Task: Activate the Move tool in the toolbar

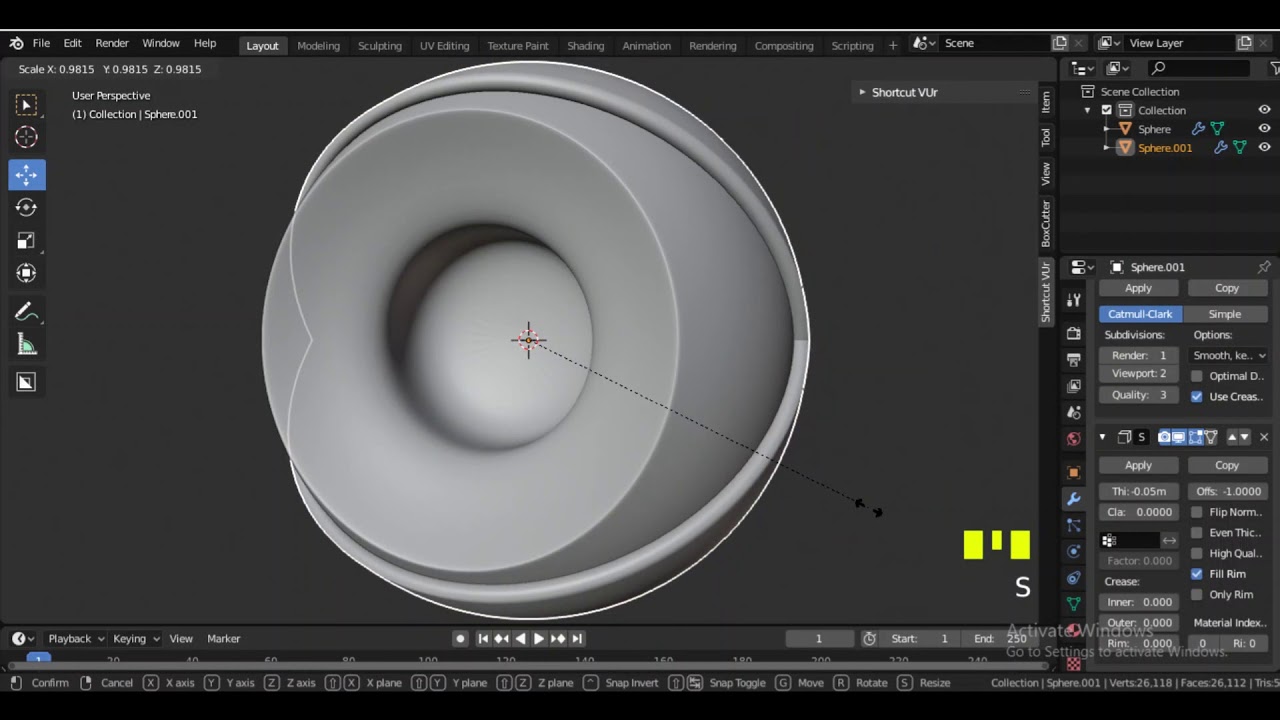Action: pyautogui.click(x=26, y=175)
